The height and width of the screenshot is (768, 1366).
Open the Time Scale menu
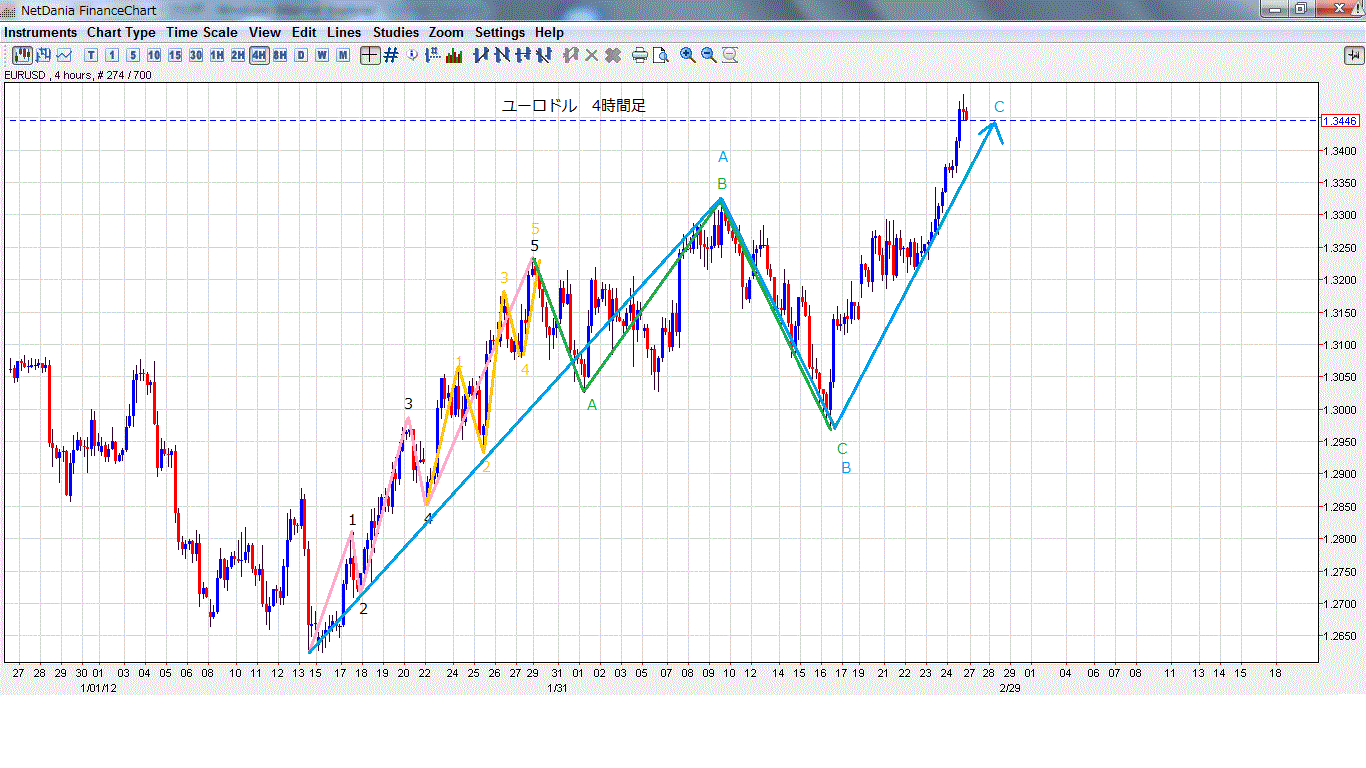[202, 32]
